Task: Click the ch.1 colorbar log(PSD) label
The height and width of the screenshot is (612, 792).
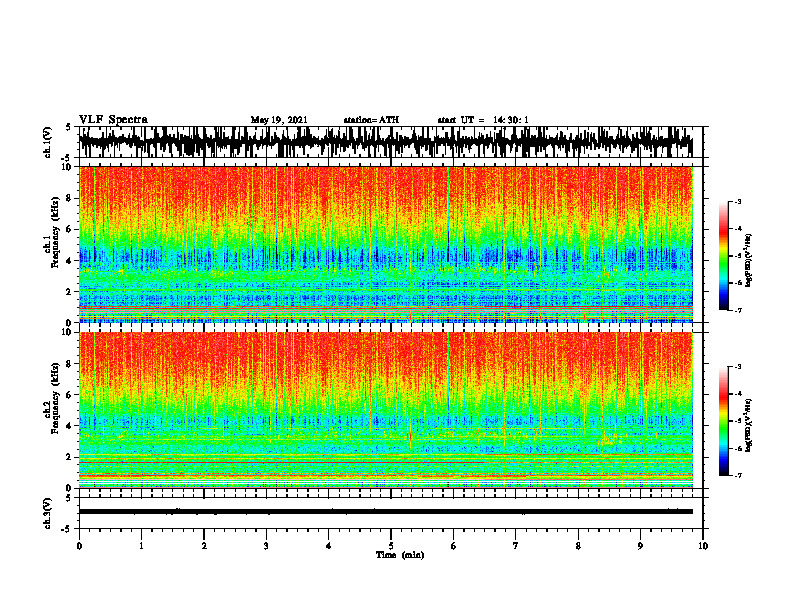Action: 749,260
